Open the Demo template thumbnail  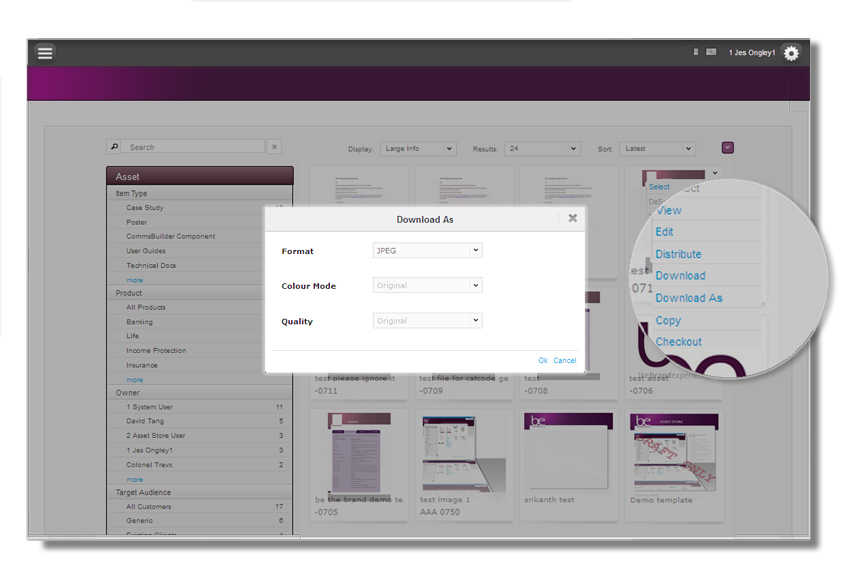(x=674, y=453)
